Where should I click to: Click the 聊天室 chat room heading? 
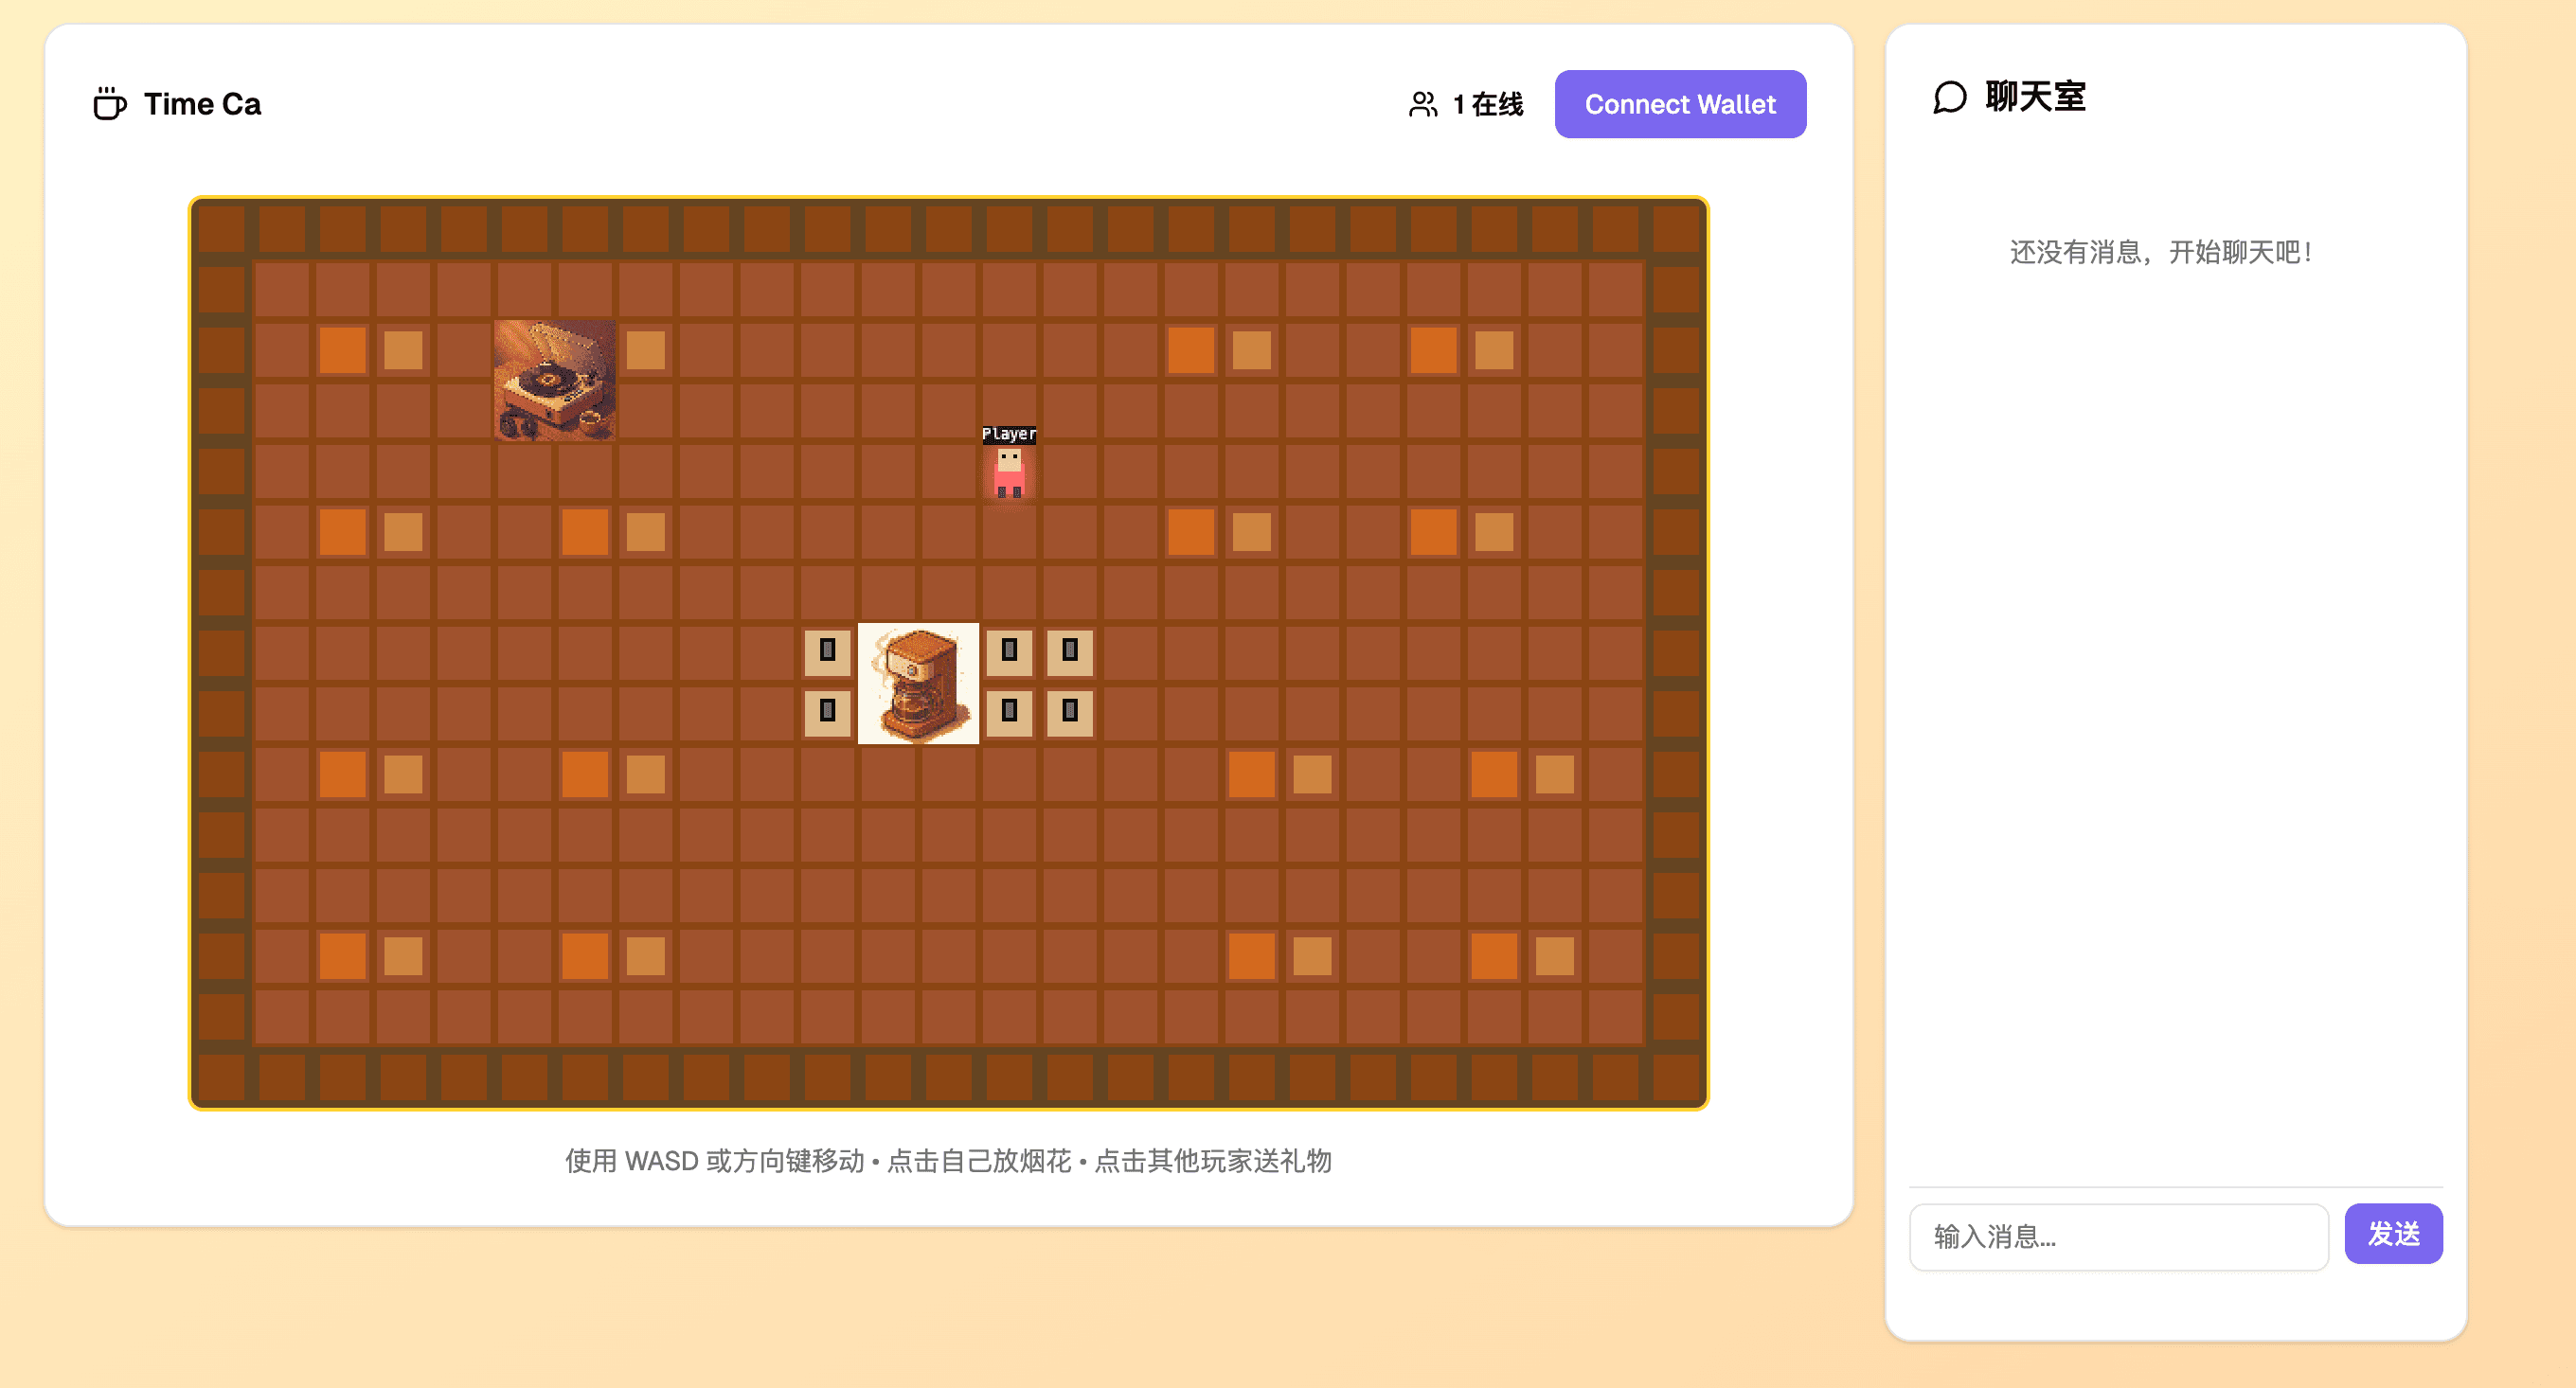pos(2034,97)
